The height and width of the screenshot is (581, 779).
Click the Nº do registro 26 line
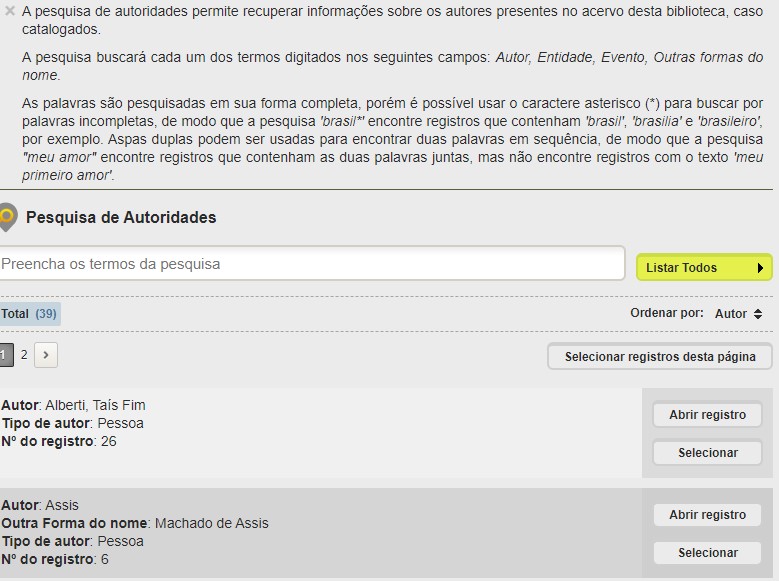coord(59,441)
